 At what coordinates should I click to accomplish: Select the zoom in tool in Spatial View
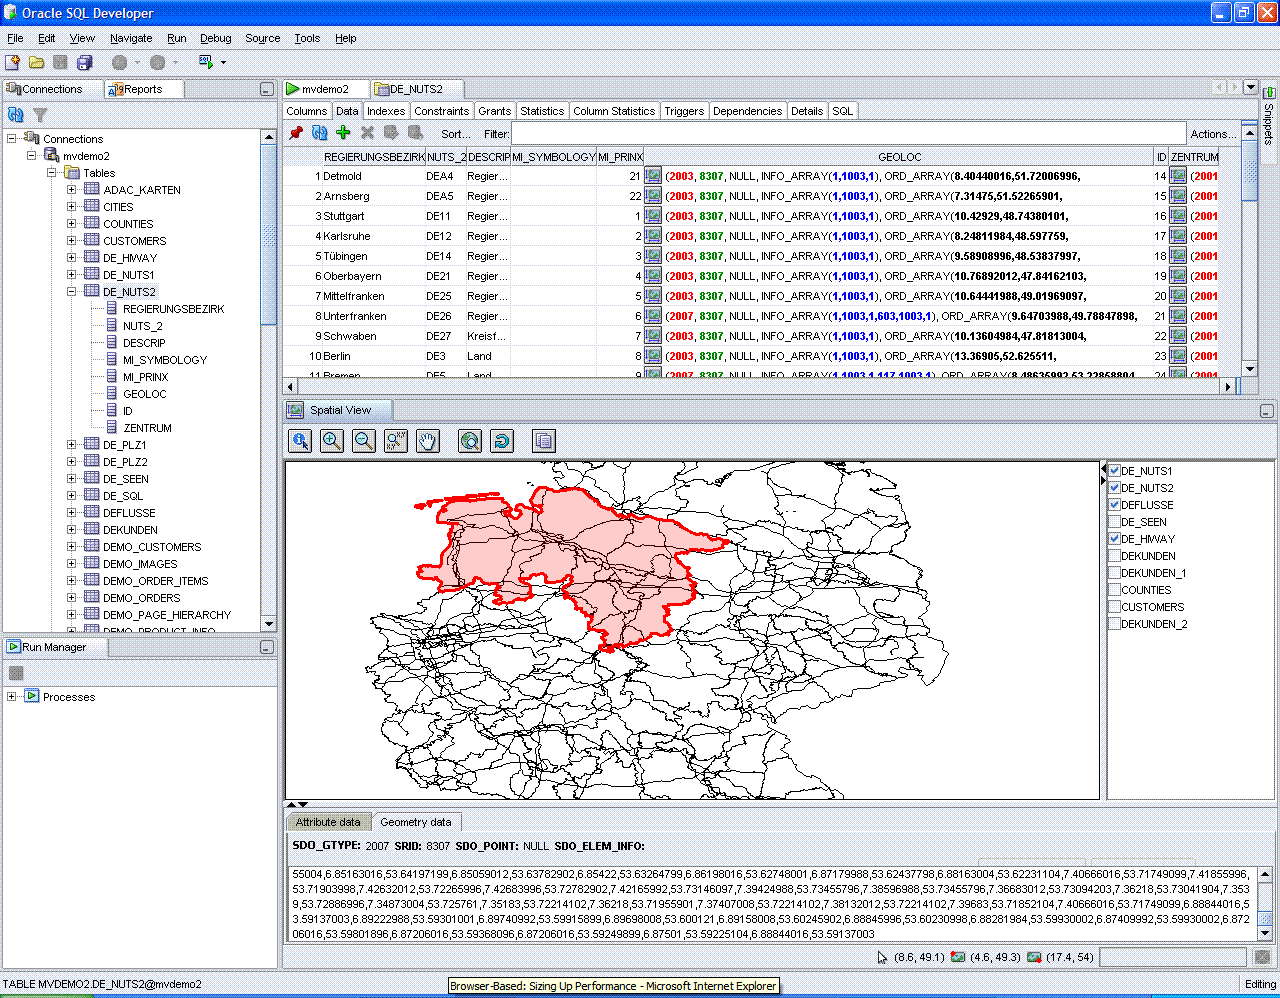332,441
